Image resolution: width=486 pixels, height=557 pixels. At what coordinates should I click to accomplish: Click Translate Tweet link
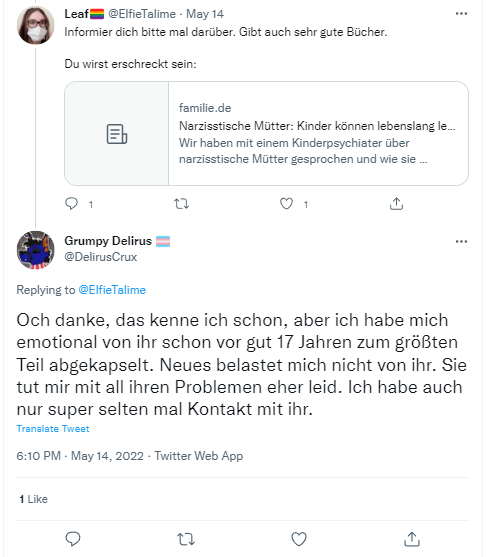(x=53, y=429)
